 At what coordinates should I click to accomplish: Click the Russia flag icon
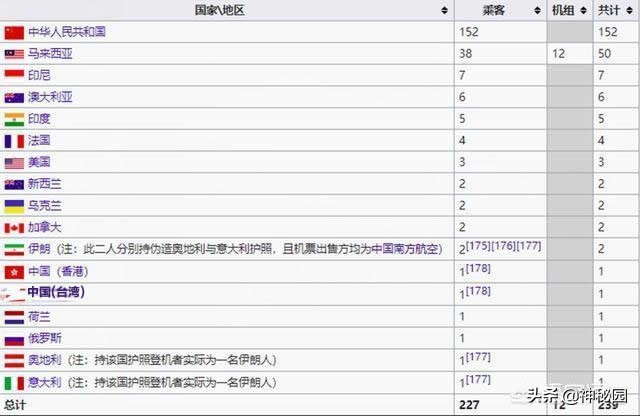(14, 339)
